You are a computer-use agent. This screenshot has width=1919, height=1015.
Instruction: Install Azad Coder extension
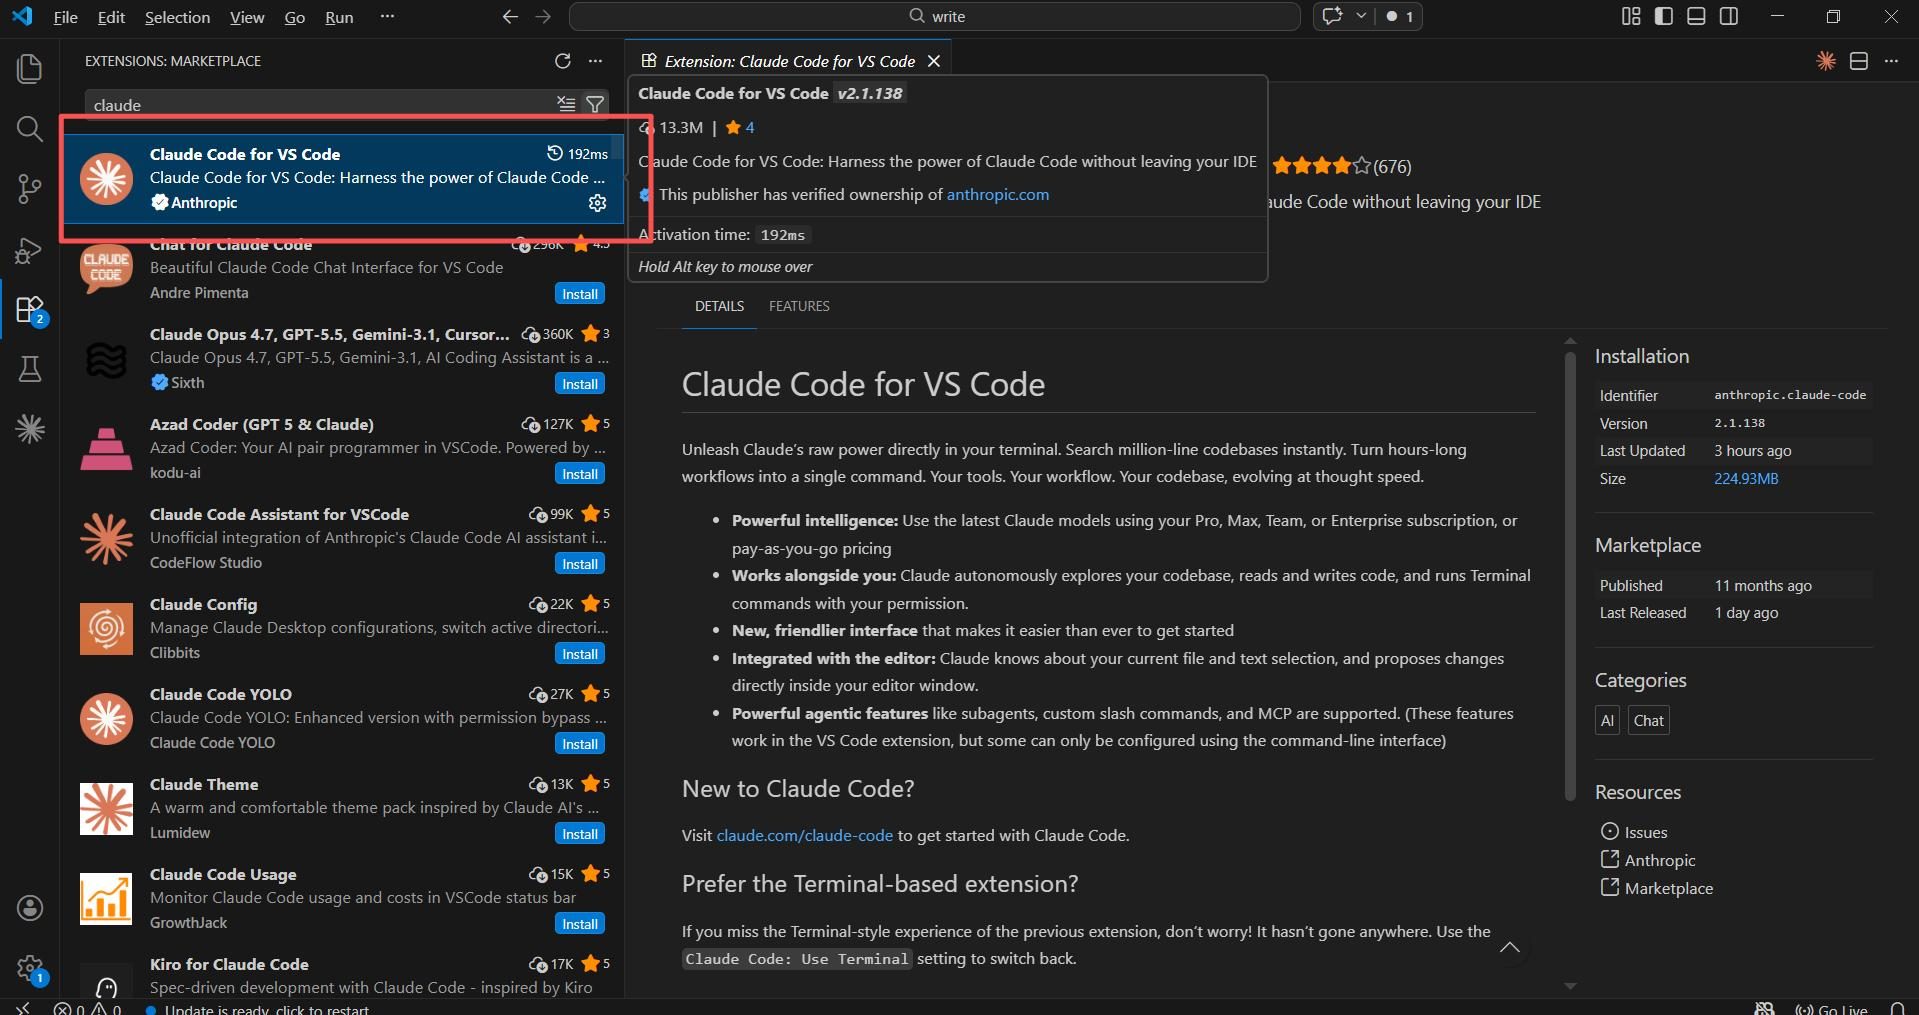pyautogui.click(x=580, y=474)
